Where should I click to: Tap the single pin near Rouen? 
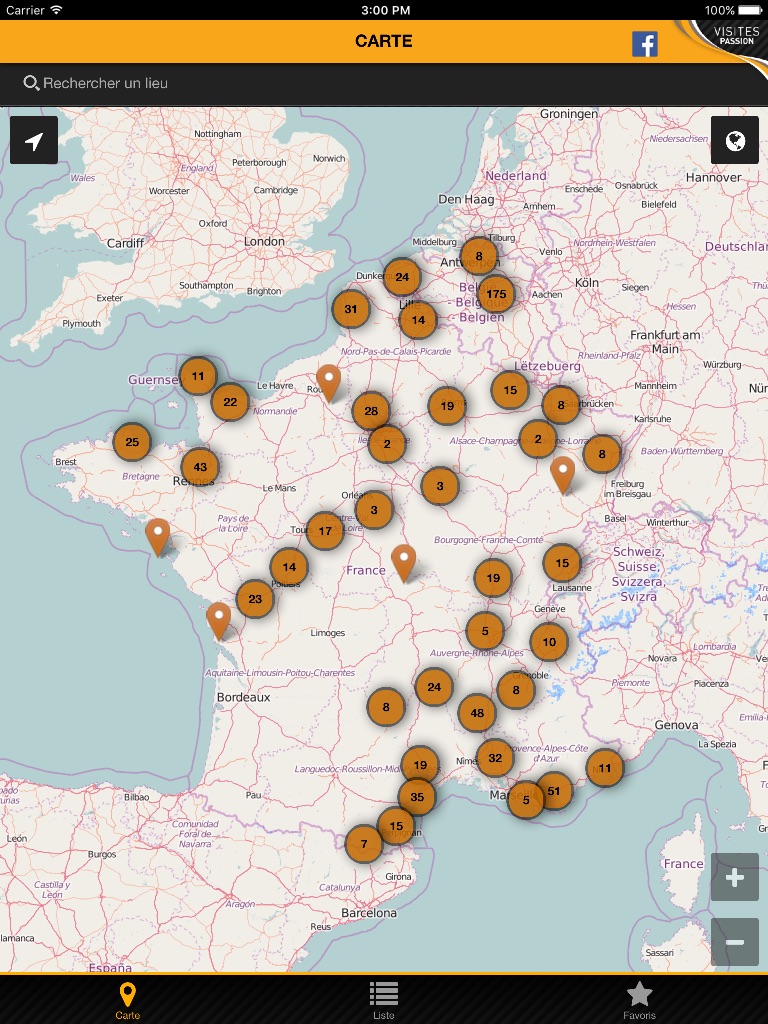(328, 383)
